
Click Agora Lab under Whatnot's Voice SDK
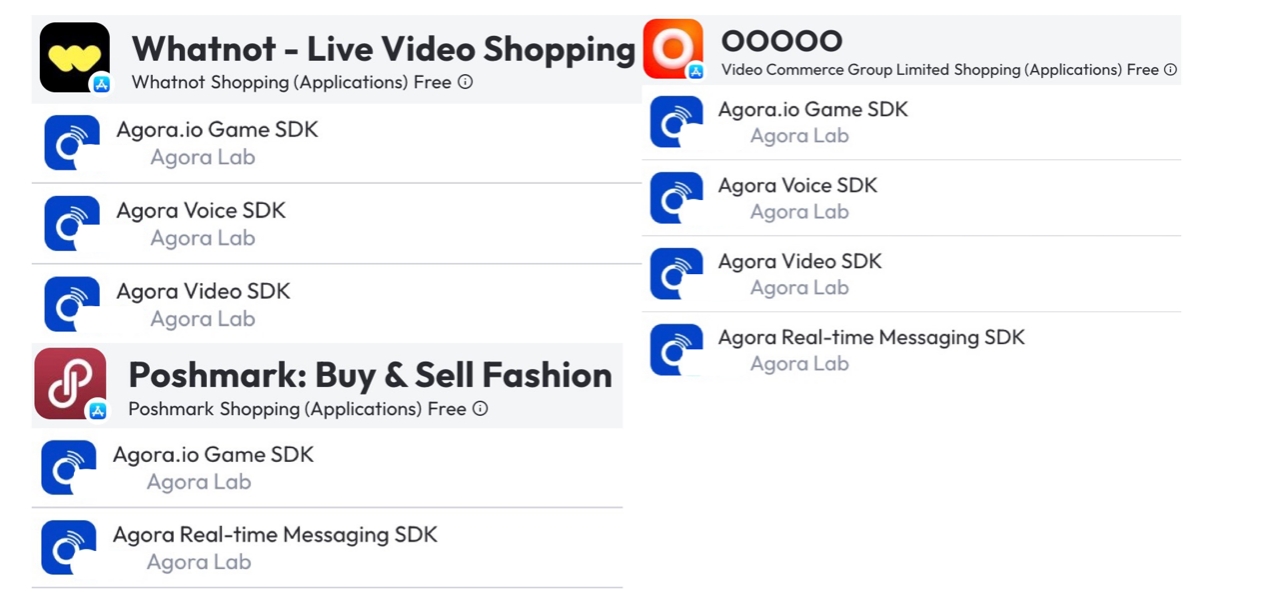pyautogui.click(x=203, y=238)
